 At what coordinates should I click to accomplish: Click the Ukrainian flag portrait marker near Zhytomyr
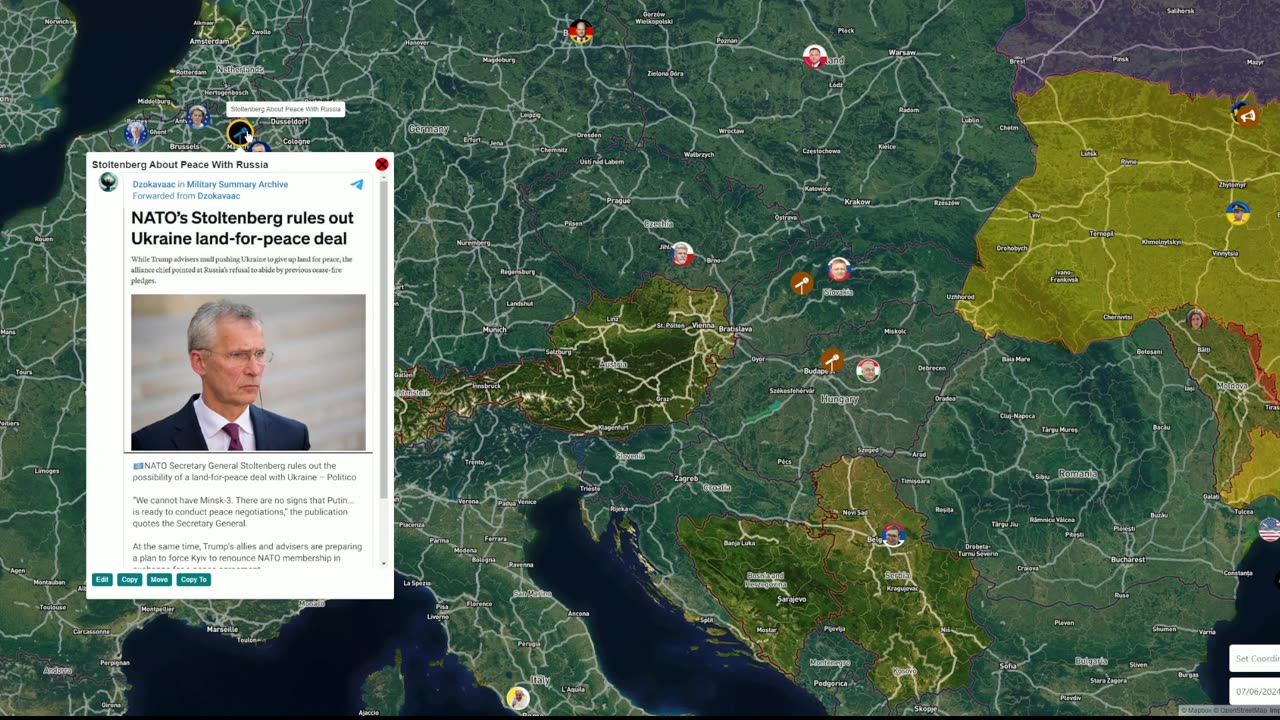point(1238,213)
